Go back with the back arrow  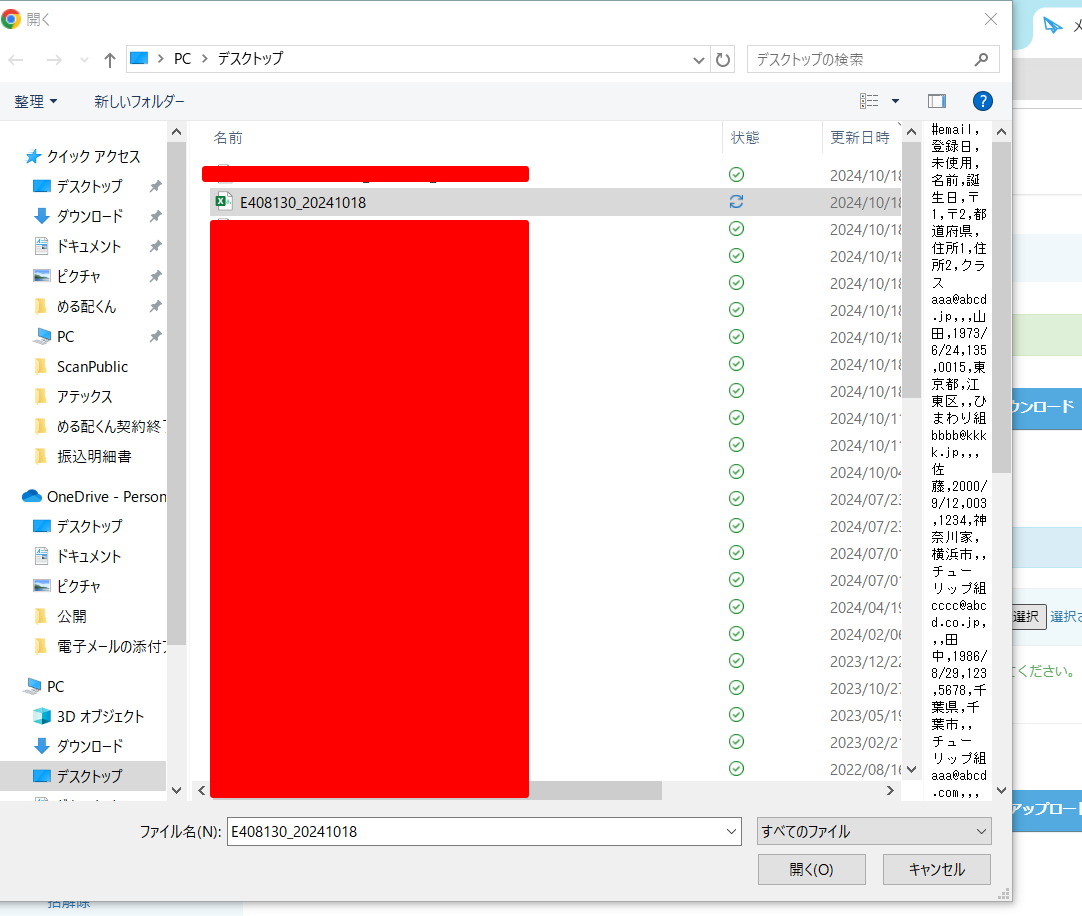coord(16,60)
